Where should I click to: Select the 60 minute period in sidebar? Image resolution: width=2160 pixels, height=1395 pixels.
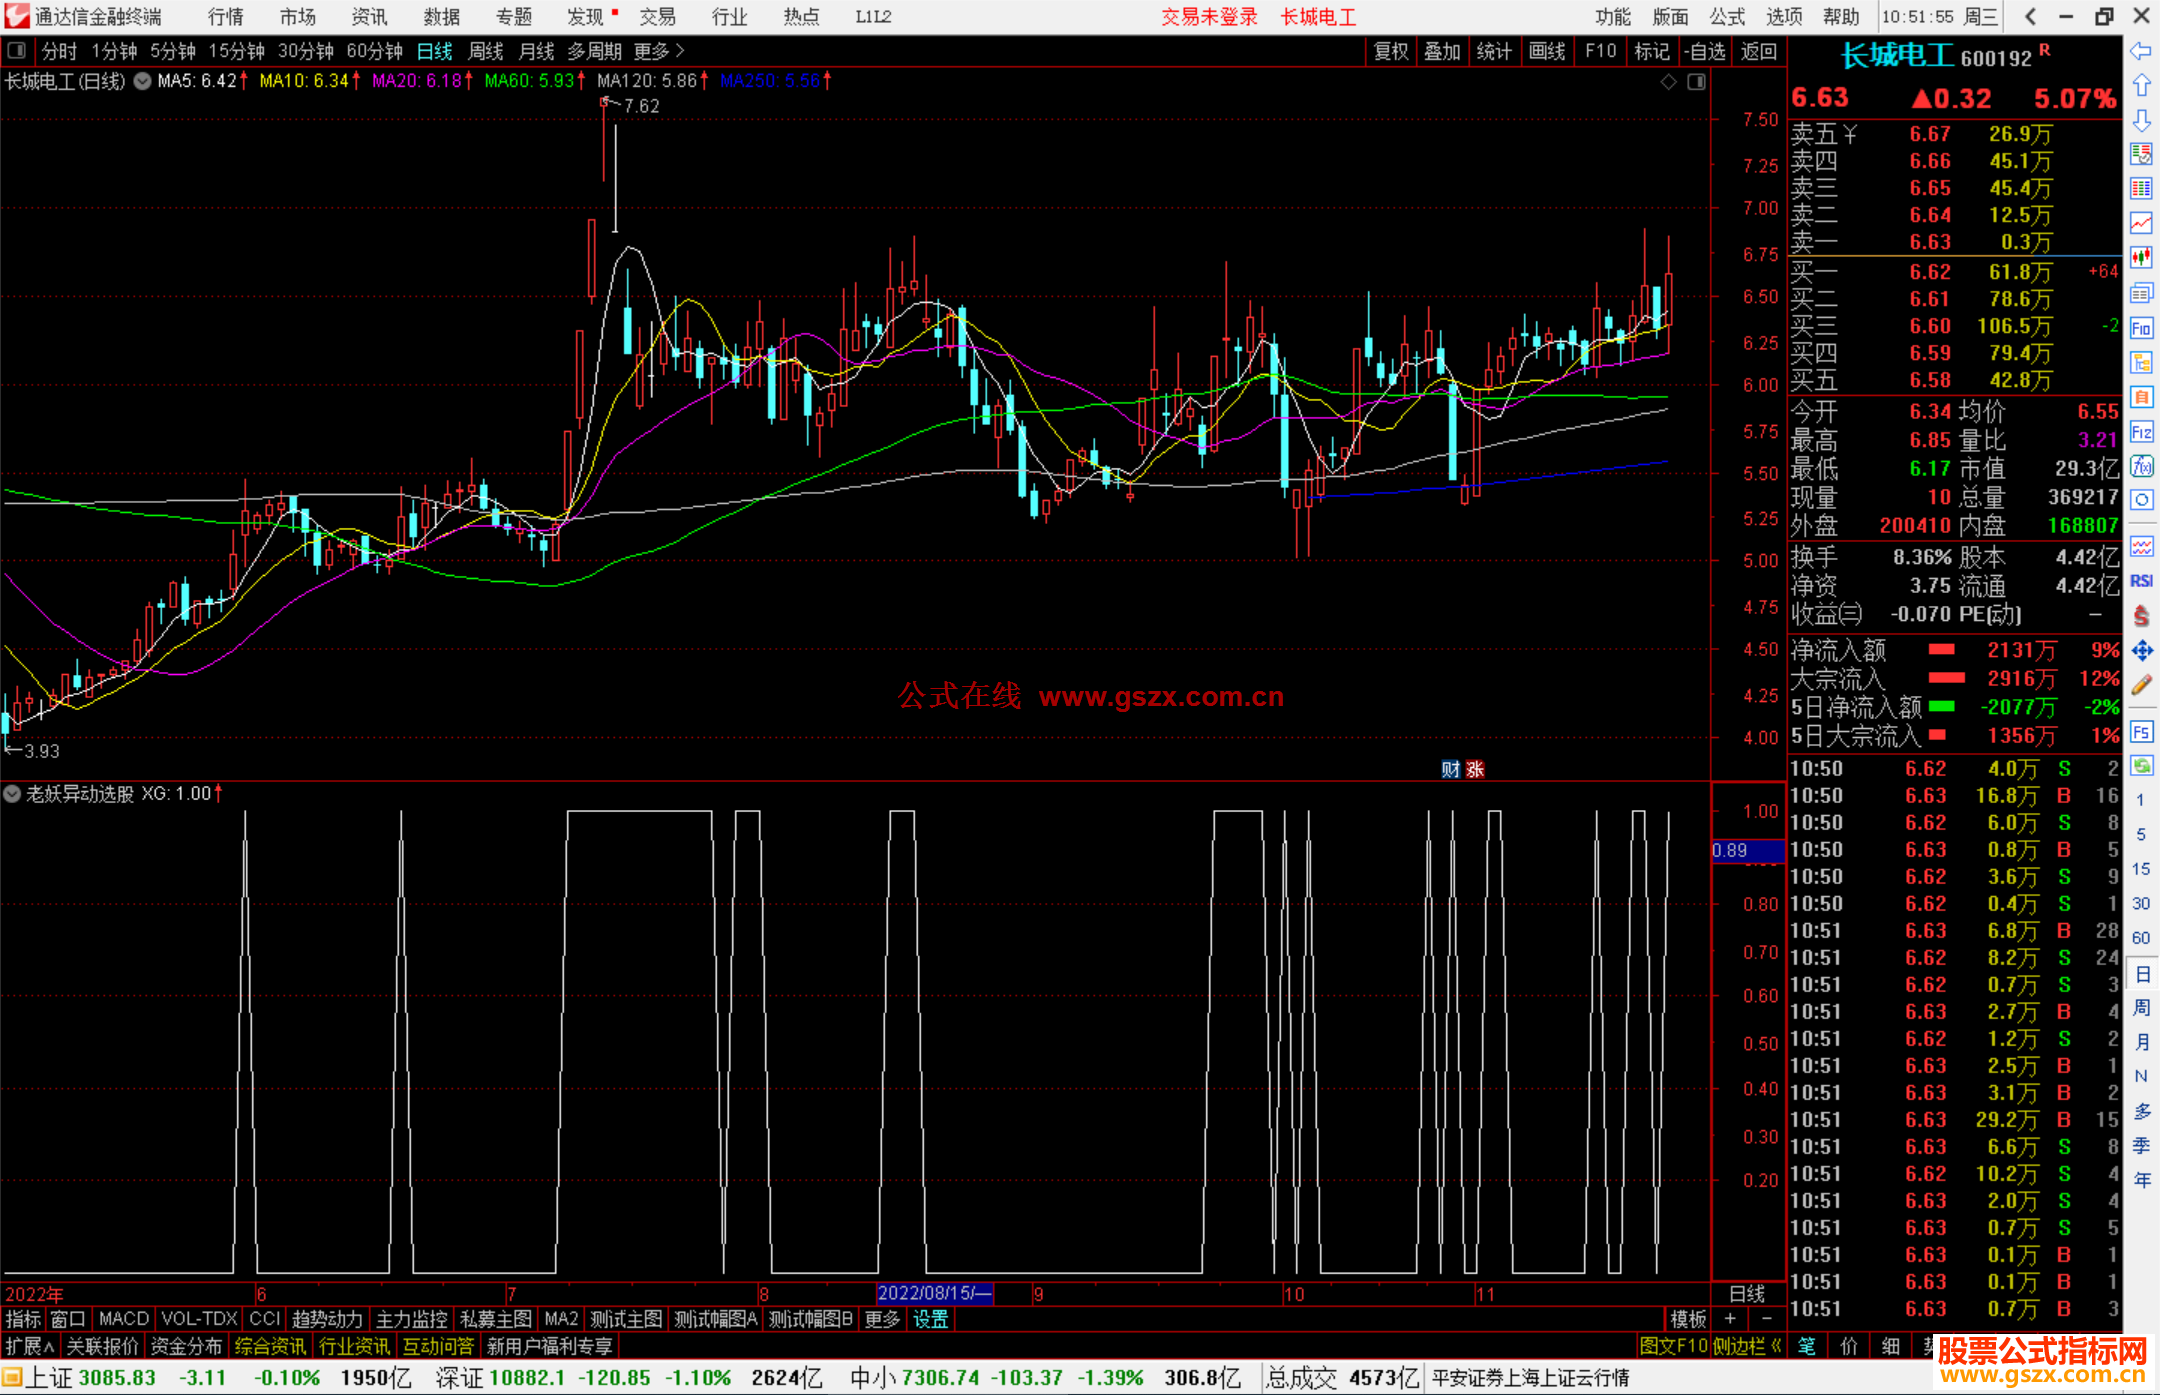(2141, 938)
